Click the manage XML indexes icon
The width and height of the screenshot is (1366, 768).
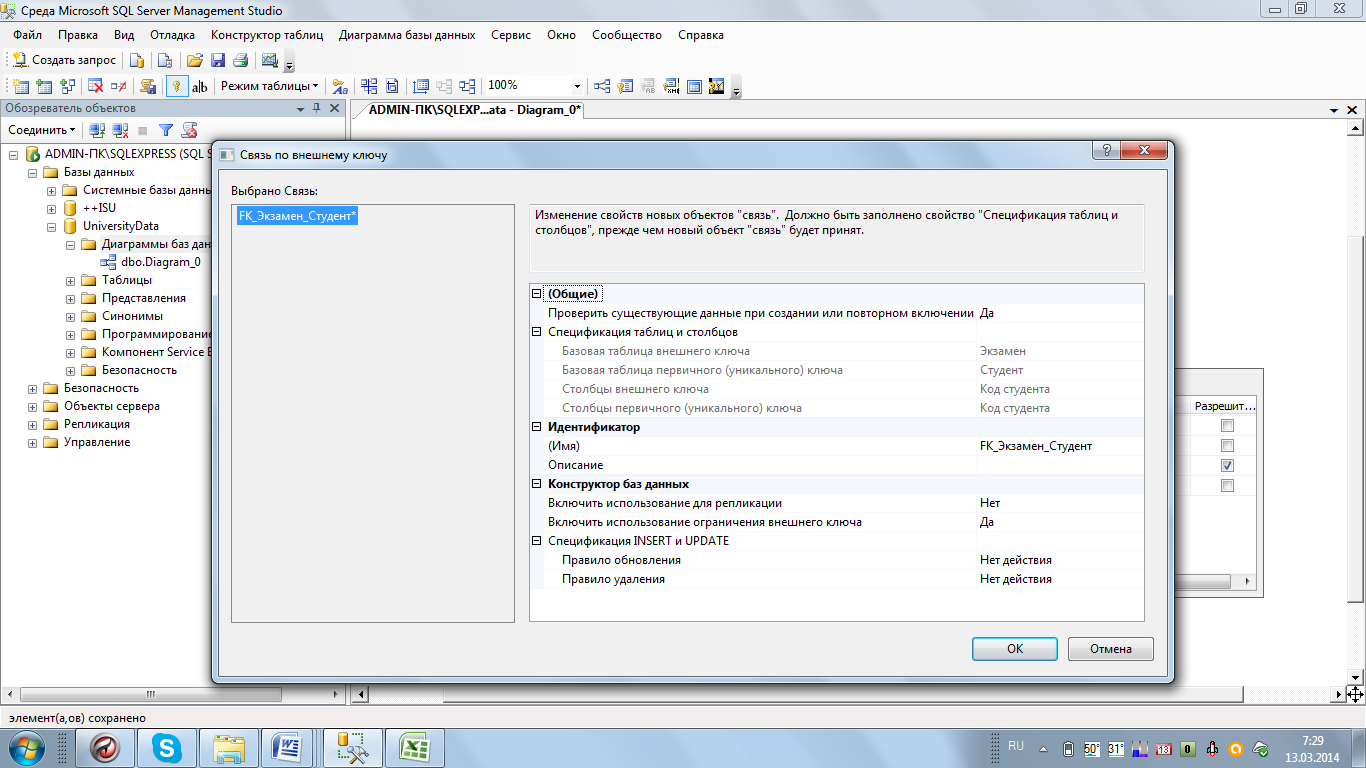671,86
